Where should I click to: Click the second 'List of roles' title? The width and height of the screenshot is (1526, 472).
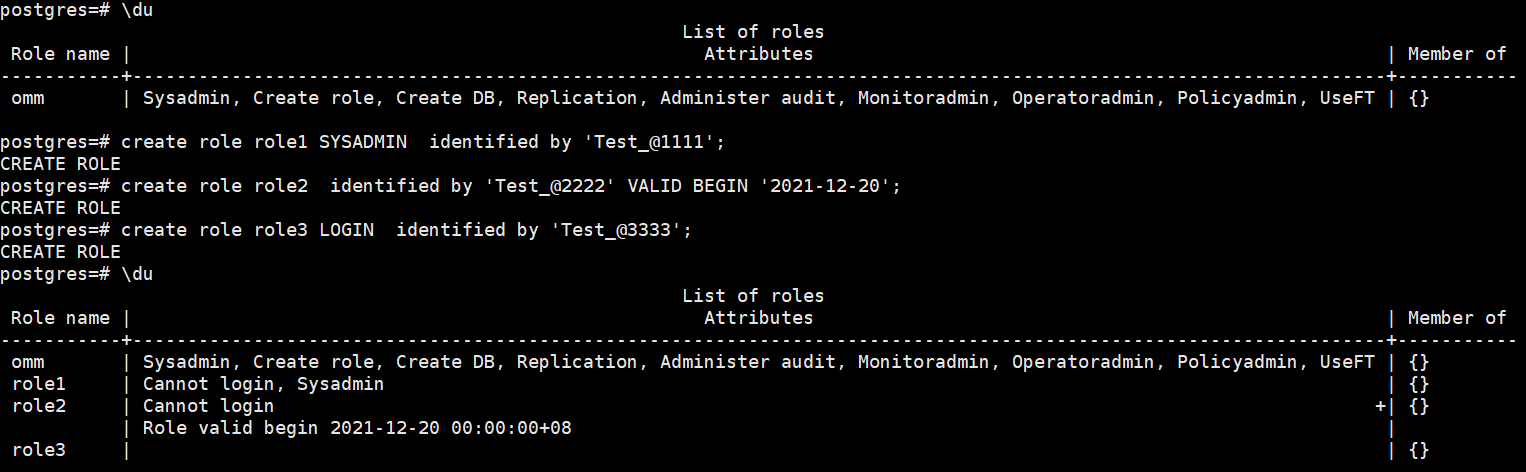tap(753, 296)
